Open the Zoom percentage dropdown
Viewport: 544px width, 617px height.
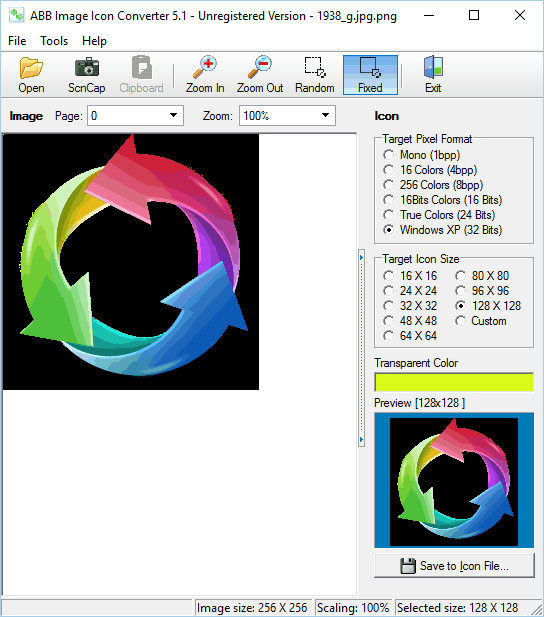coord(287,116)
